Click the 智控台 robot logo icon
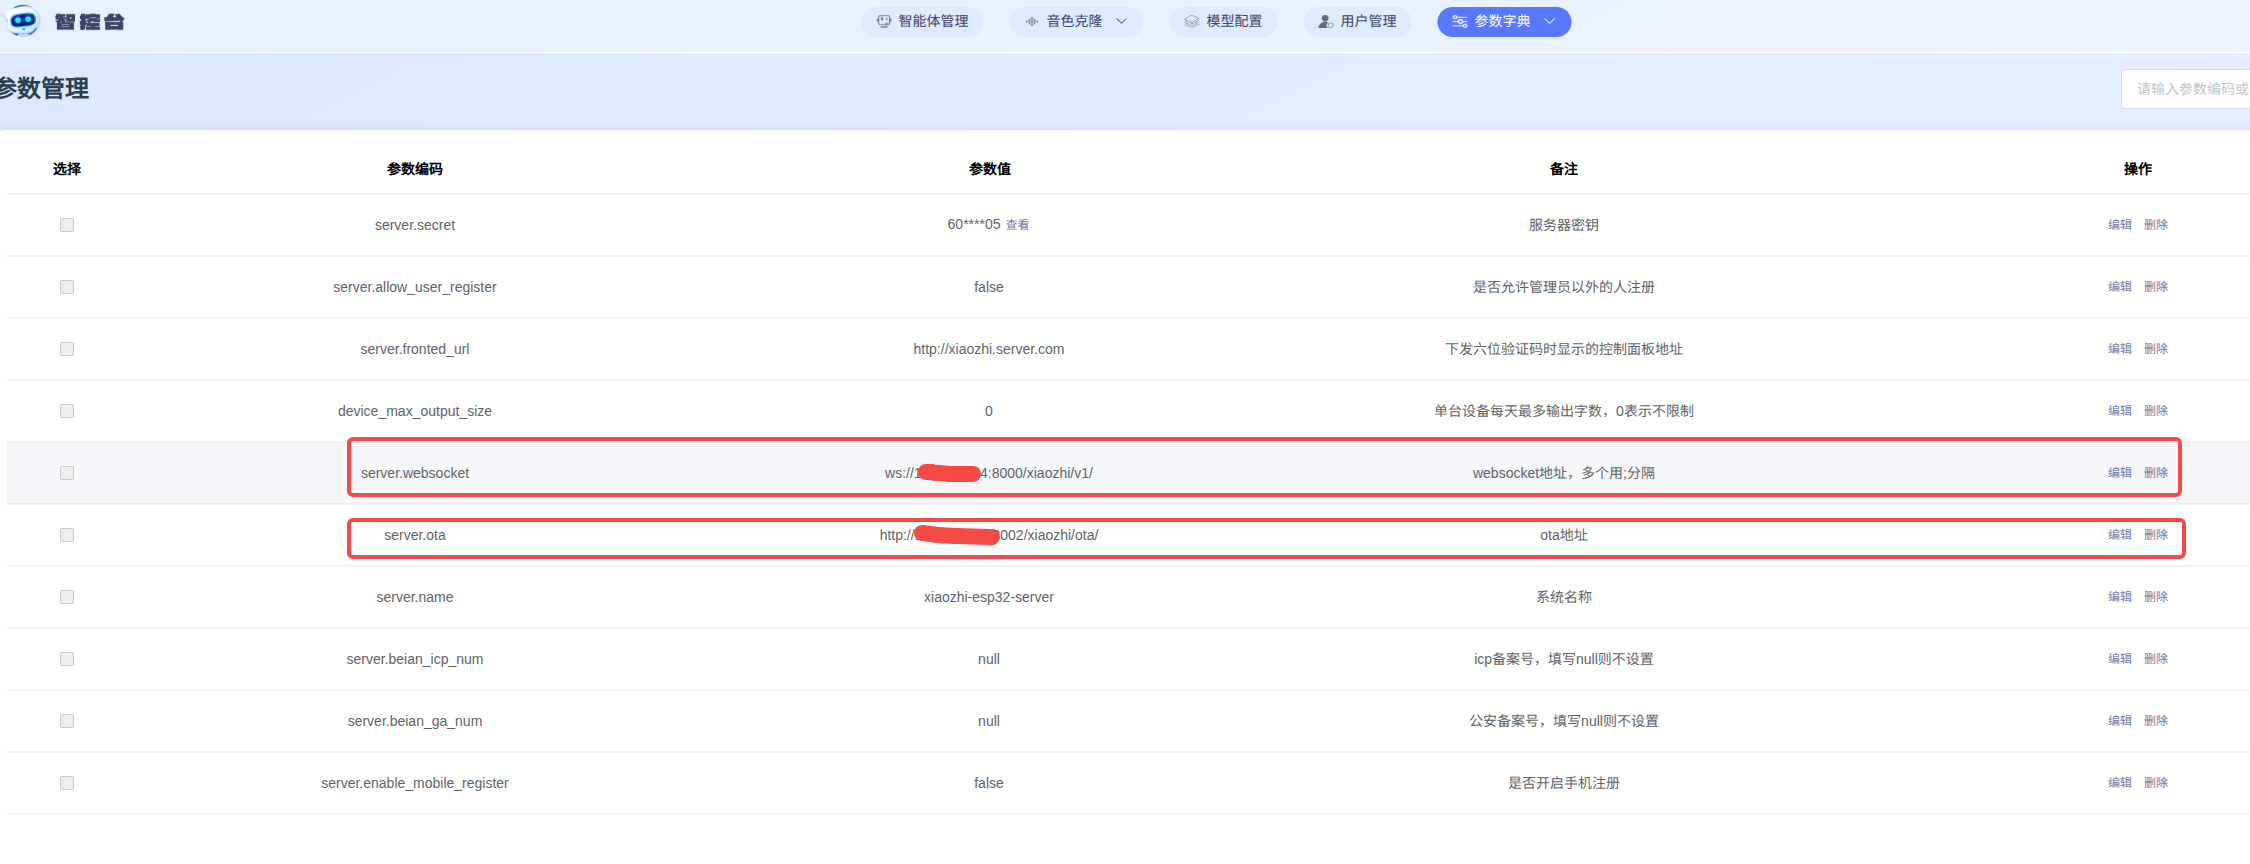Viewport: 2250px width, 864px height. (x=23, y=21)
